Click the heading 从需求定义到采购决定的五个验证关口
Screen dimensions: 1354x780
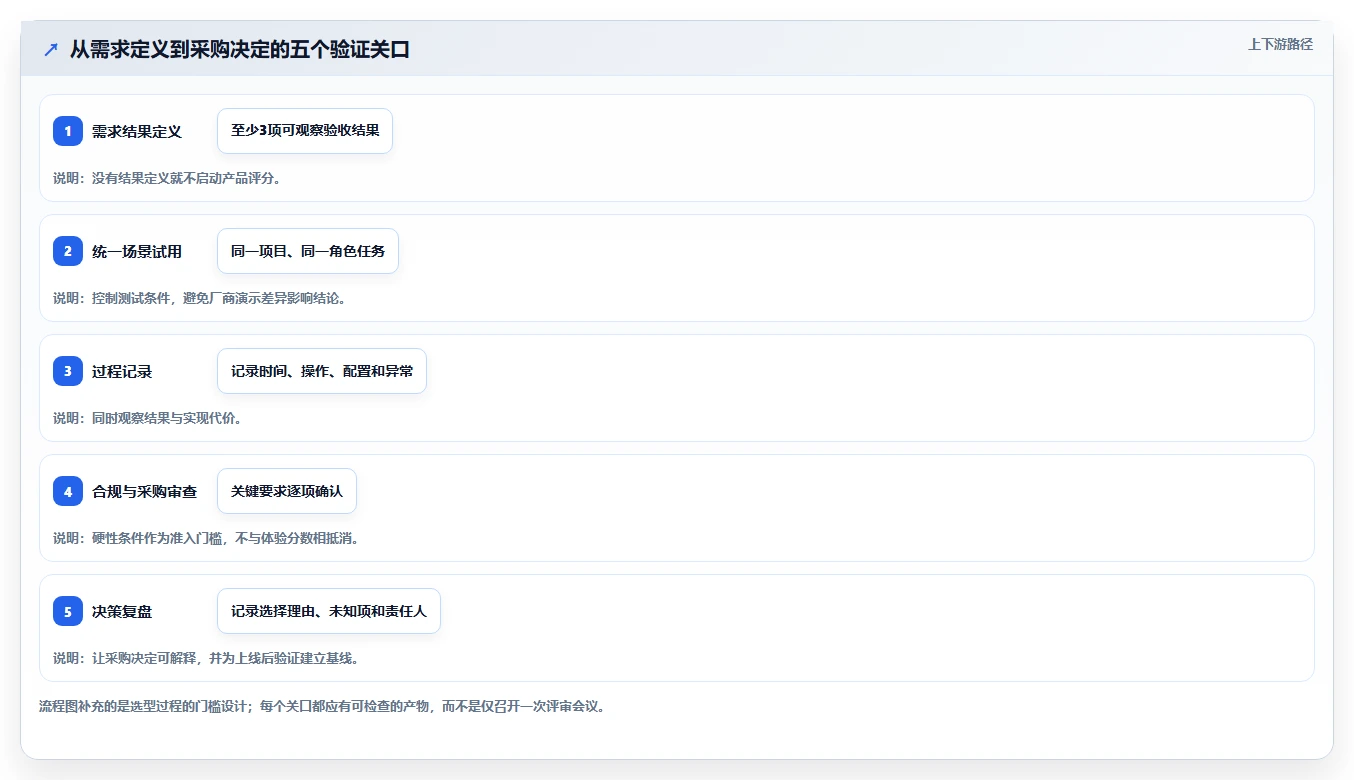(x=240, y=50)
